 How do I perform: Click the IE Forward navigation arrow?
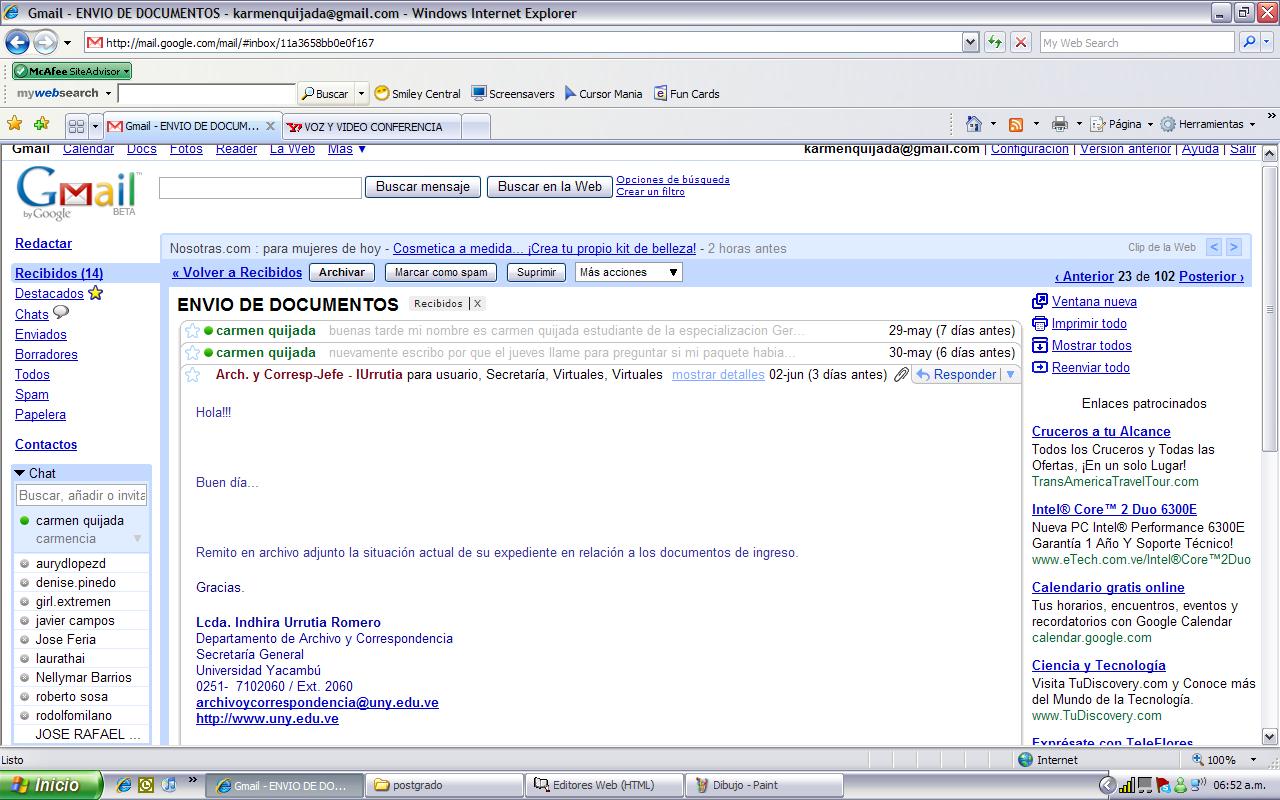pos(45,42)
